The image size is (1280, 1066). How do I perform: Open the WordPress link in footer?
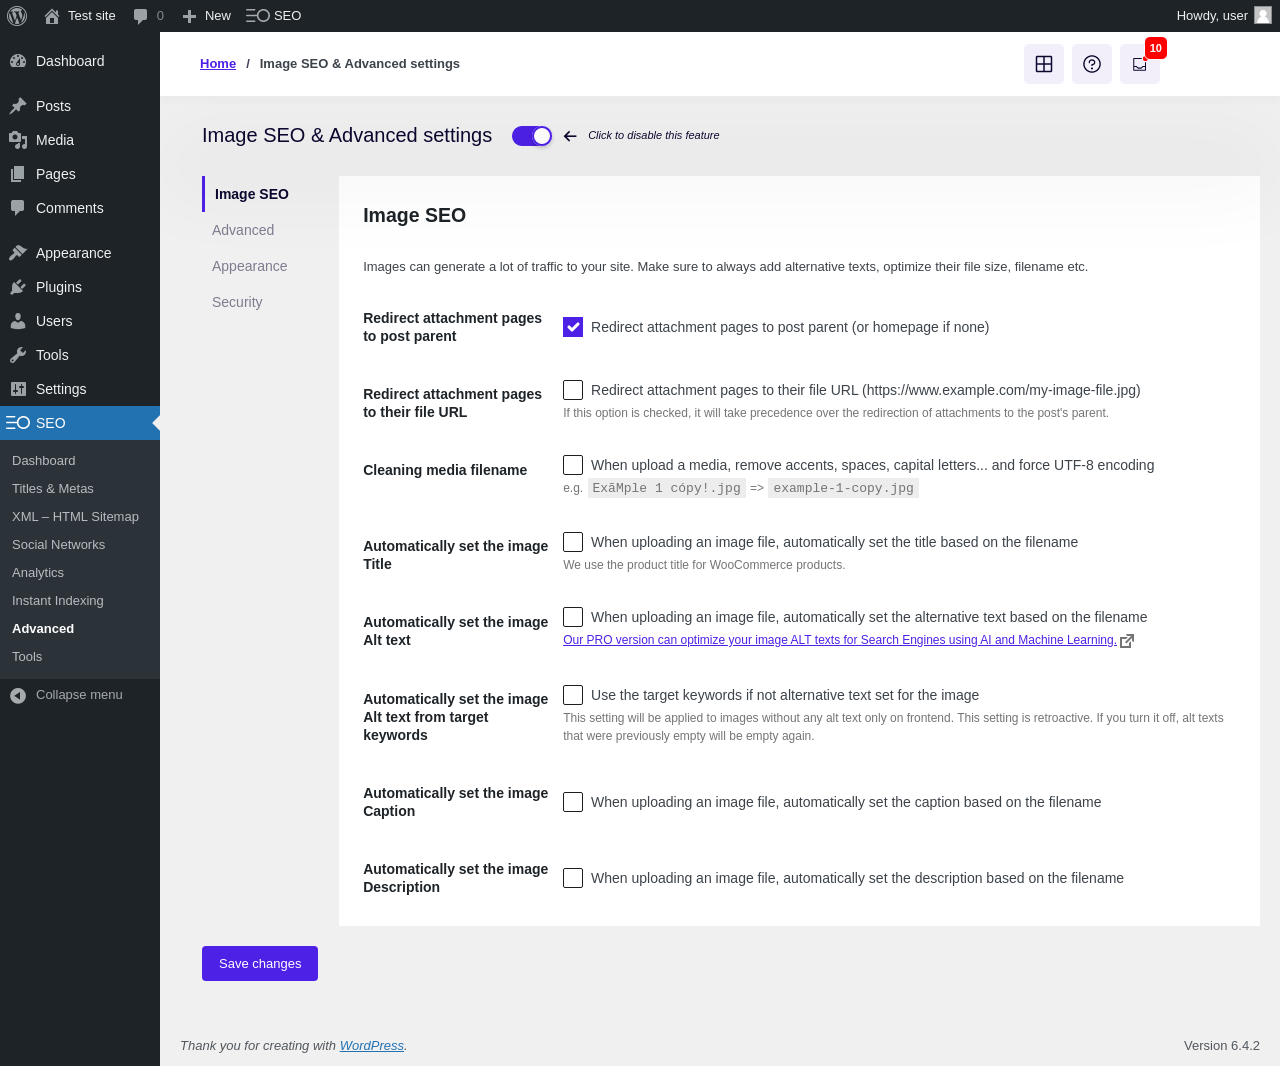pyautogui.click(x=372, y=1046)
